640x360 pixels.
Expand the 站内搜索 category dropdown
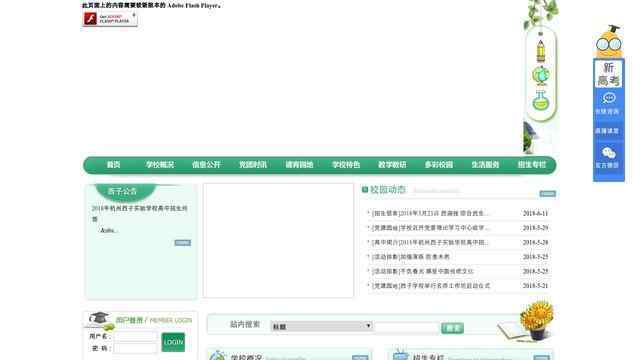321,326
